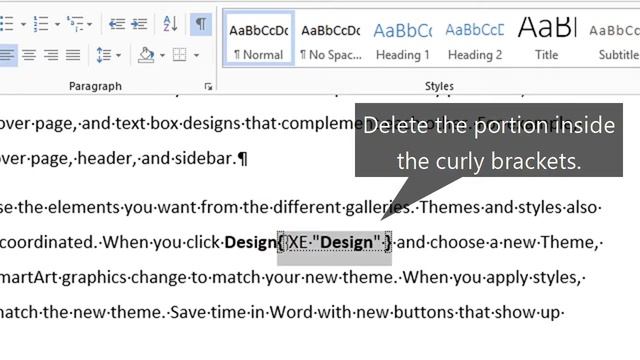640x360 pixels.
Task: Sort the selected text A to Z
Action: [170, 24]
